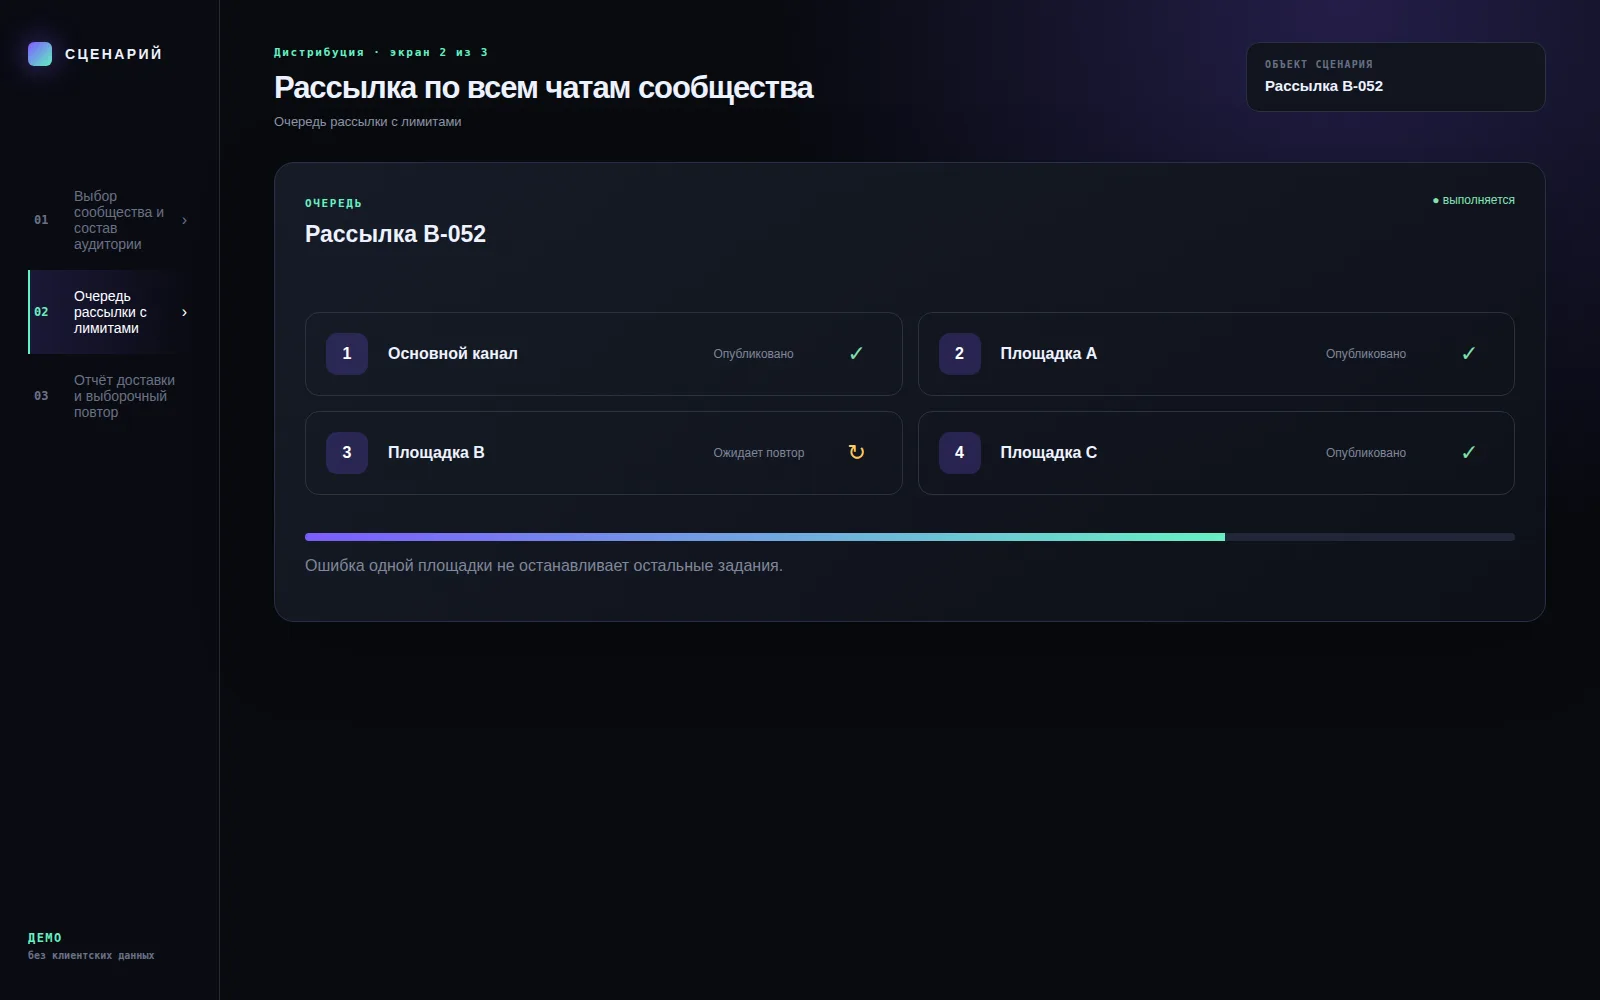Open step 02 Очередь рассылки с лимитами
This screenshot has width=1600, height=1000.
[110, 312]
